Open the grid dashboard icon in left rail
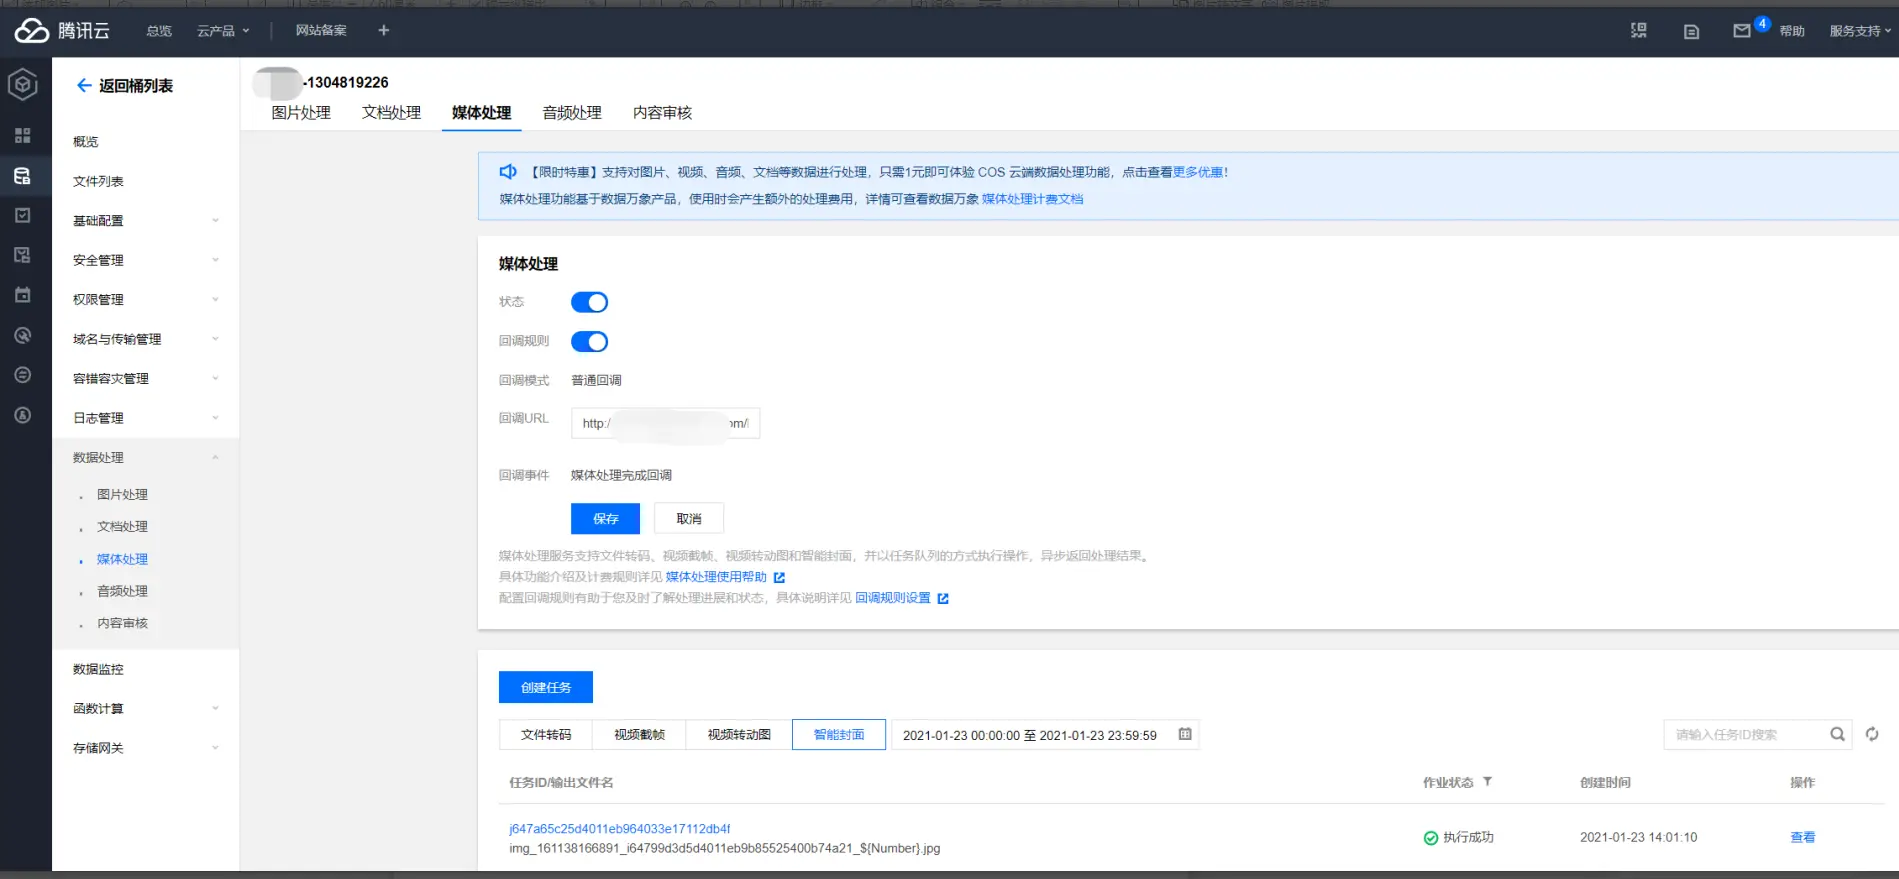 point(23,135)
